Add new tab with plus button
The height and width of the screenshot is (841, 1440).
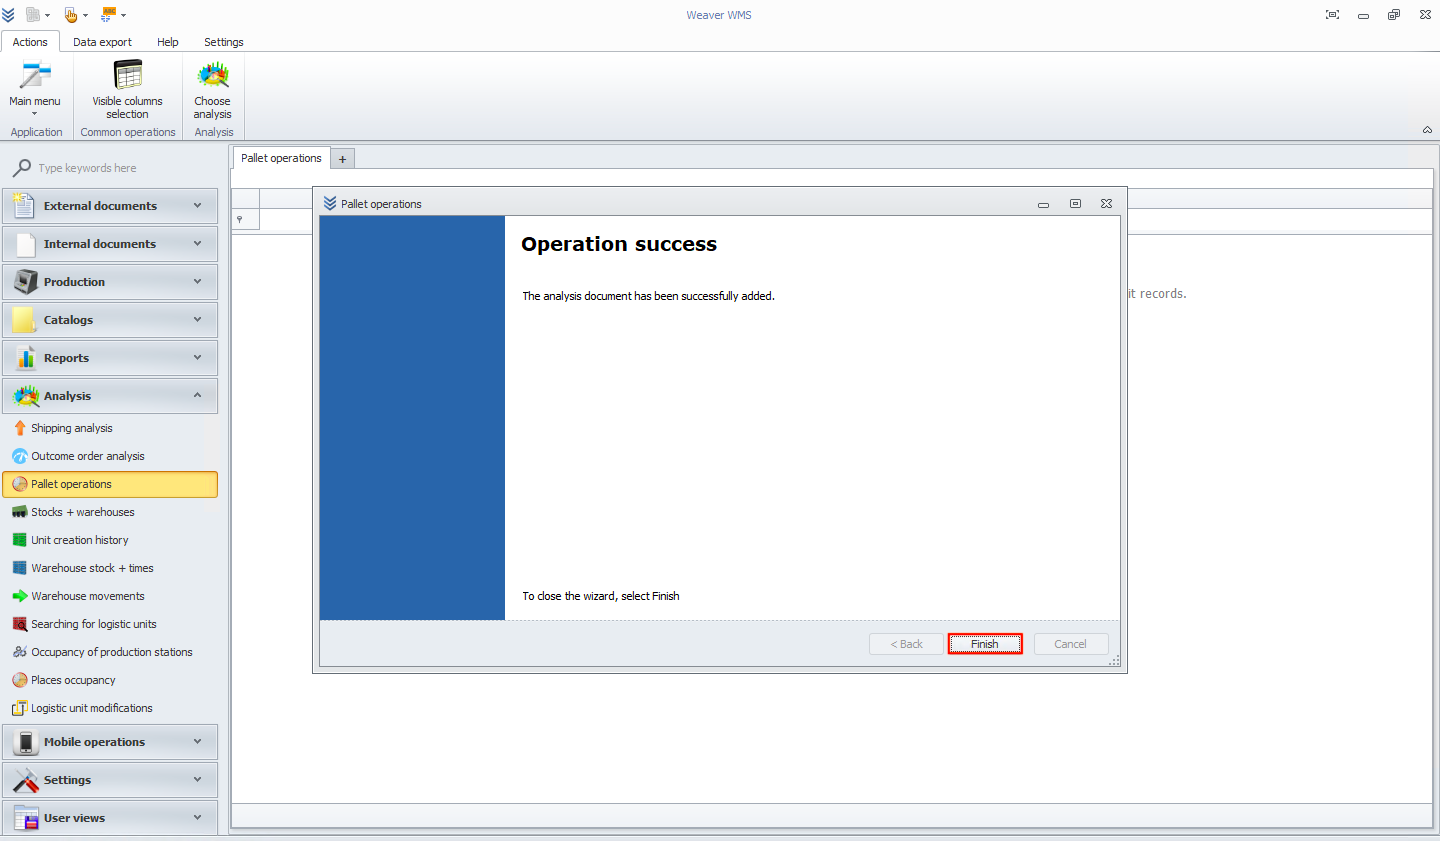click(342, 159)
